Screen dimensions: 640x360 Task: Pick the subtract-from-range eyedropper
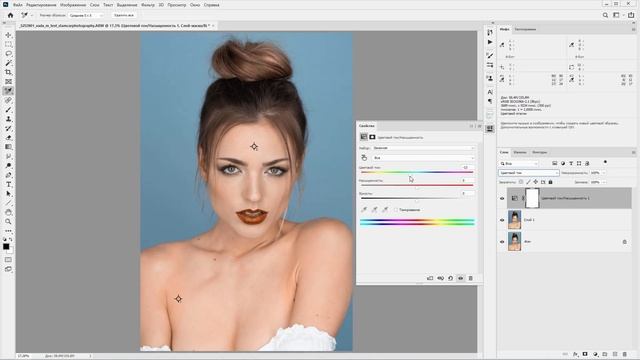pyautogui.click(x=385, y=209)
